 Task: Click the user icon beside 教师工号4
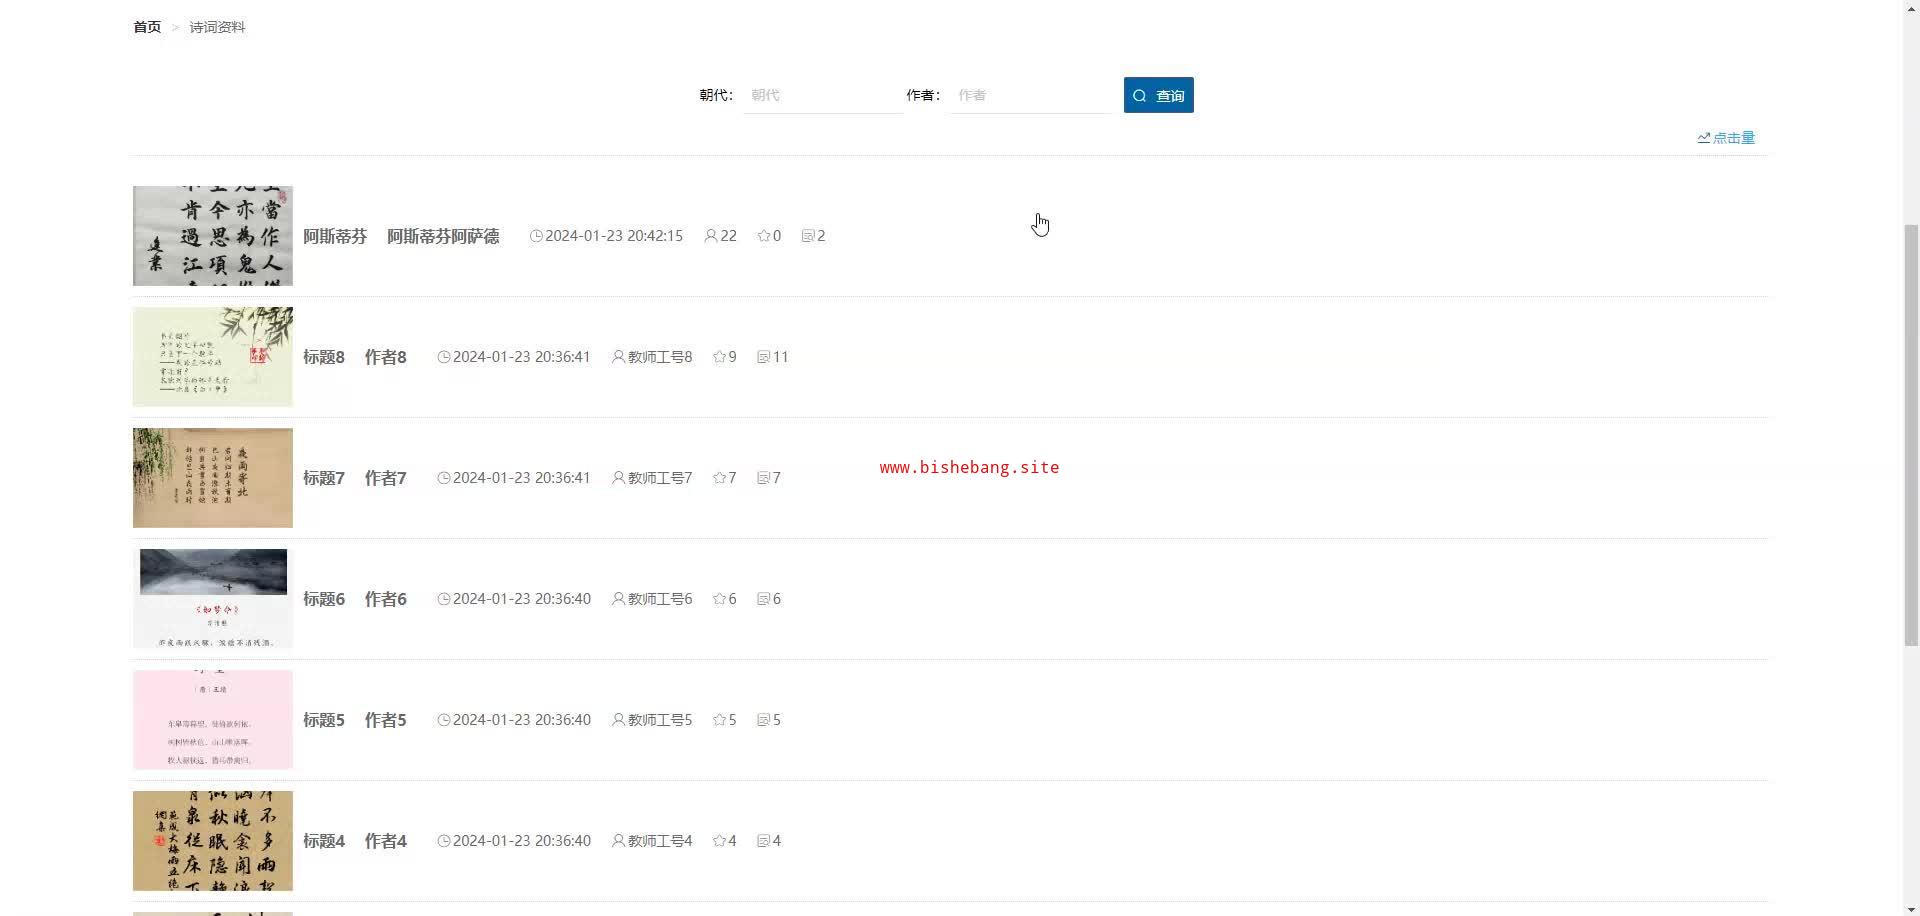tap(619, 841)
